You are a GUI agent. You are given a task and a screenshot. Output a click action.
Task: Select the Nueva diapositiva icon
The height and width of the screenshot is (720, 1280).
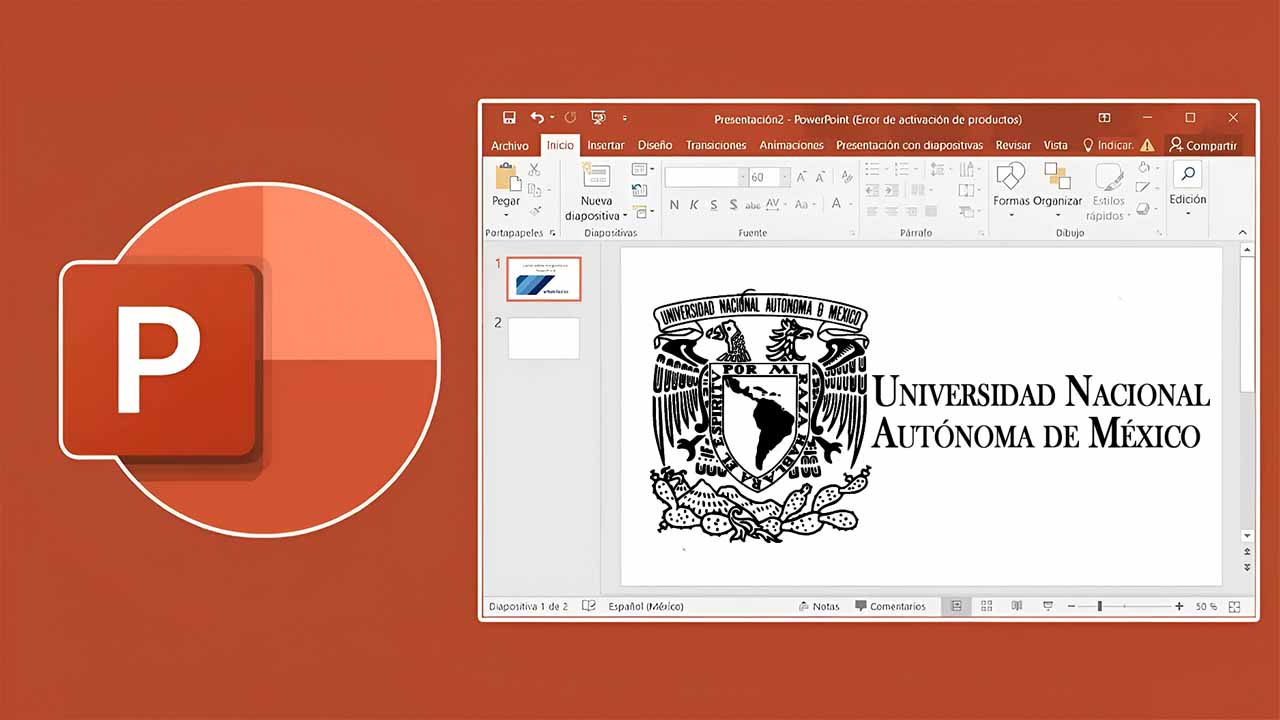click(596, 176)
